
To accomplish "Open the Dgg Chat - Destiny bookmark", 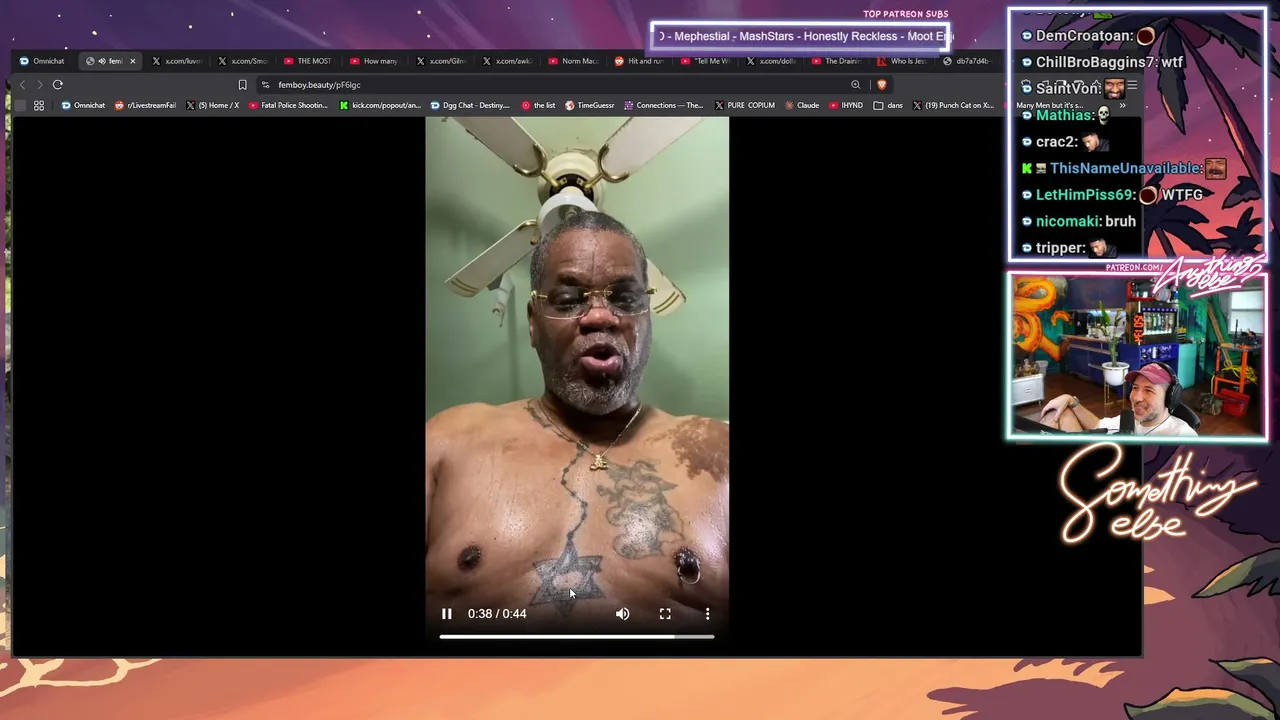I will [470, 105].
